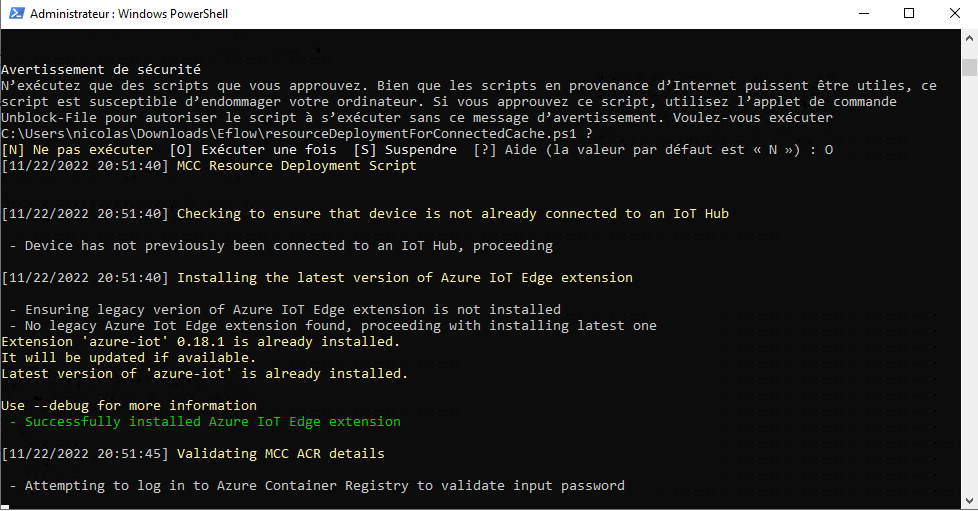Click the '[N] Ne pas exécuter' option

pyautogui.click(x=78, y=150)
